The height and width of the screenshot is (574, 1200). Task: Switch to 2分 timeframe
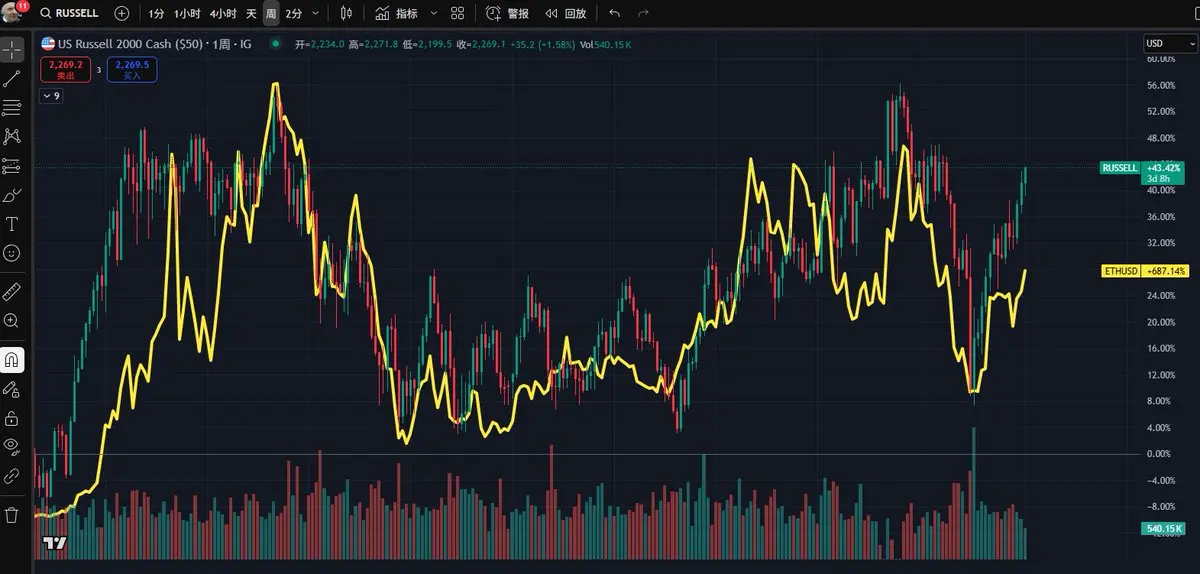(293, 14)
